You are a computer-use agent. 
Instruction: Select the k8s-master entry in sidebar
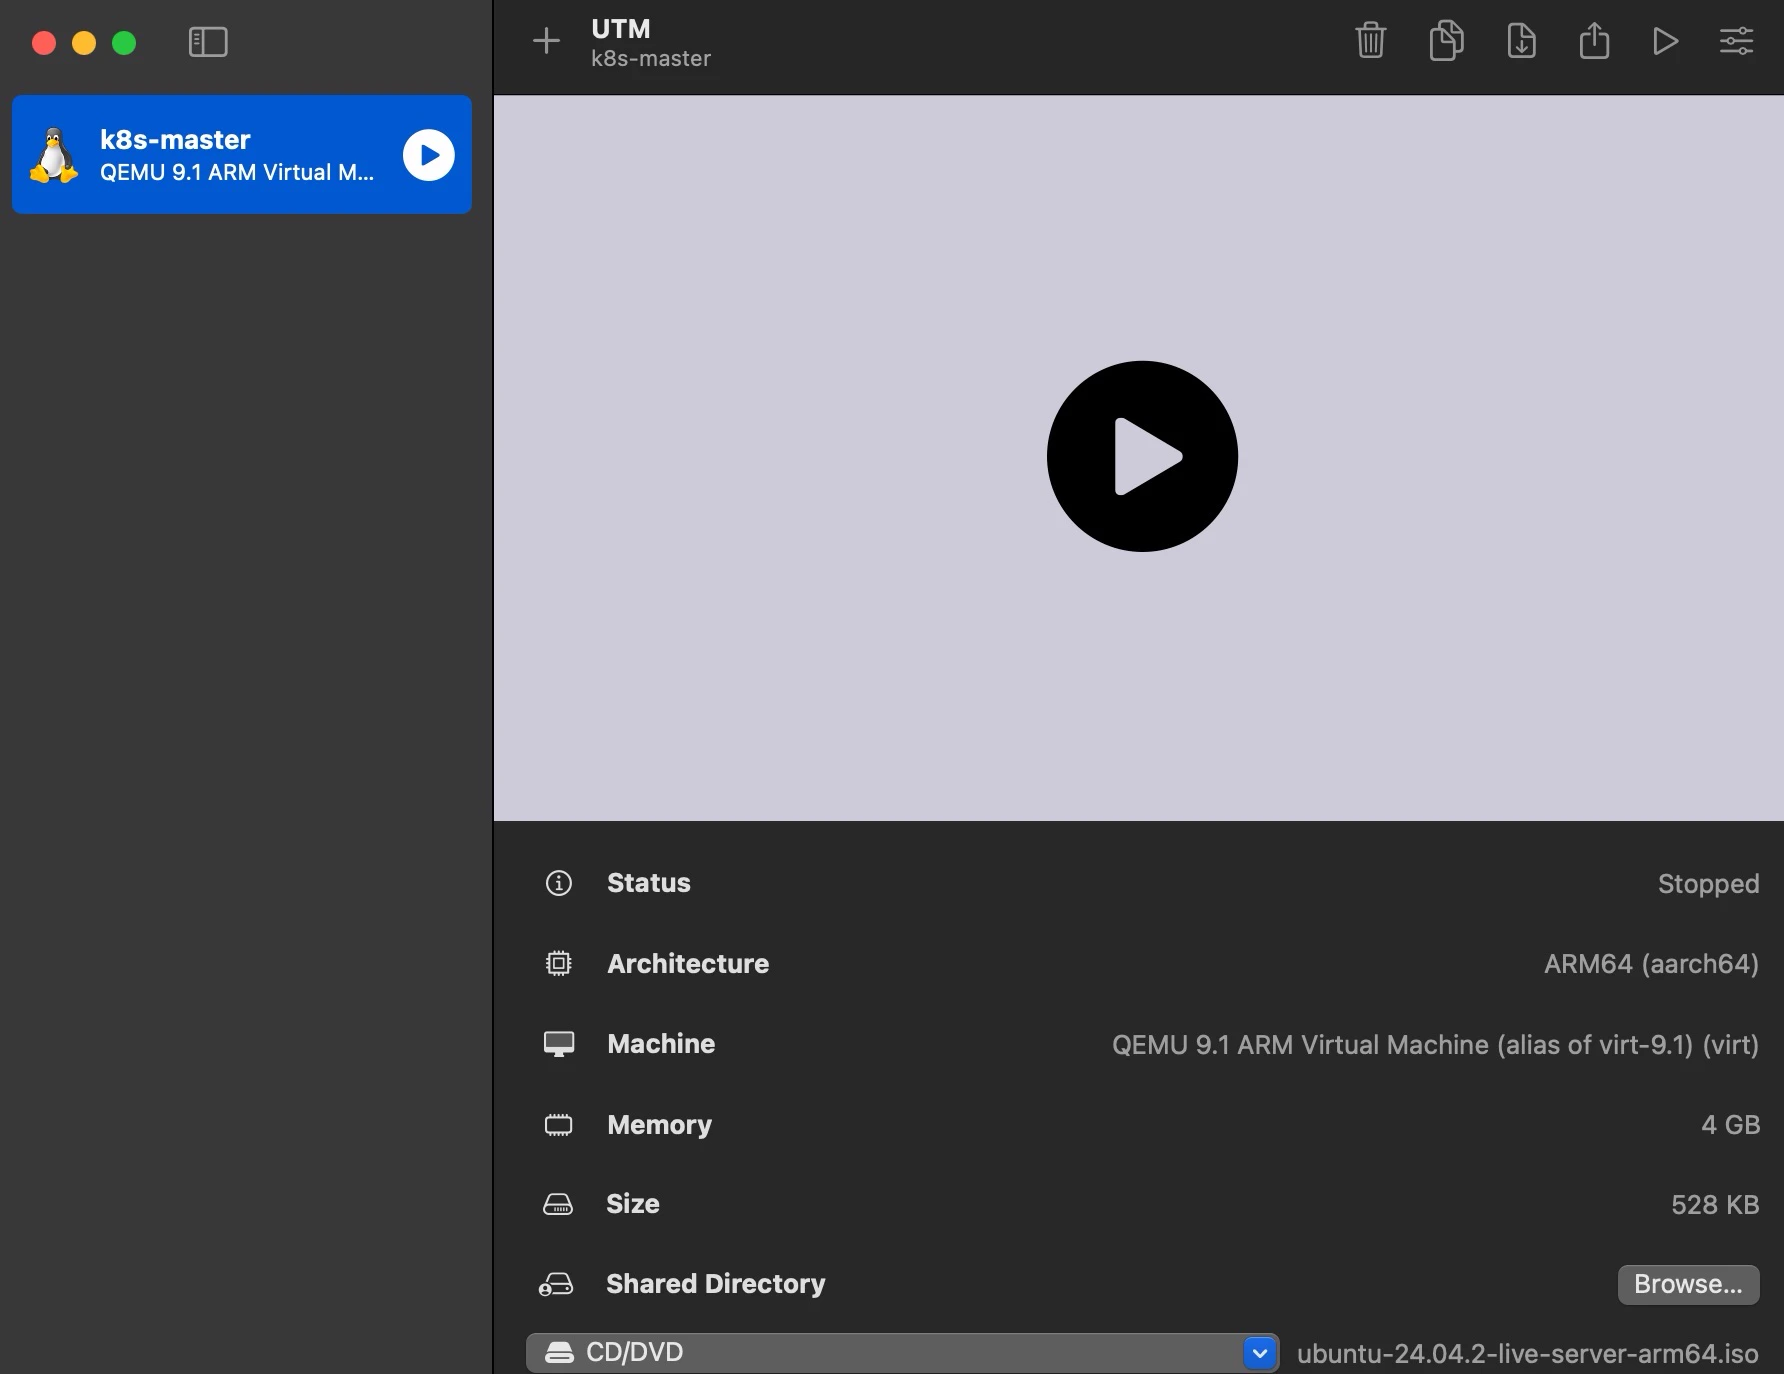pos(242,155)
